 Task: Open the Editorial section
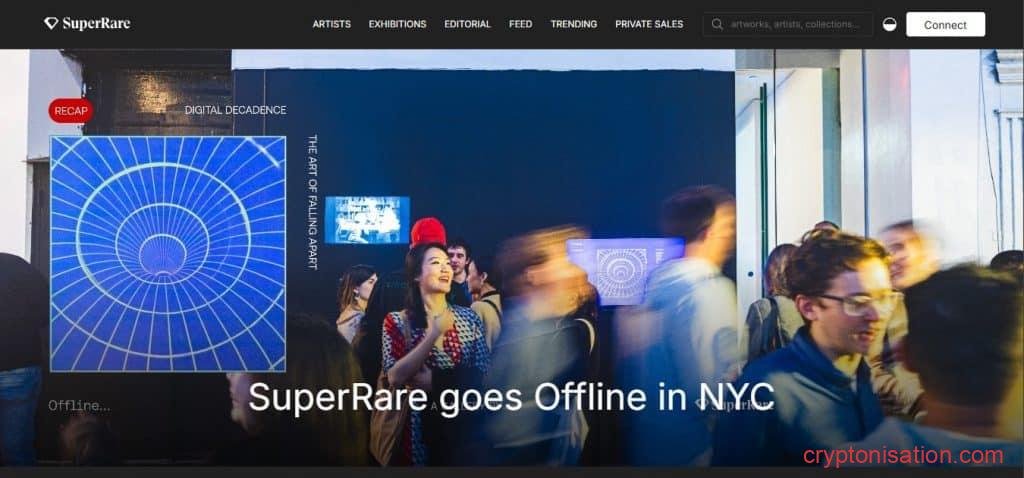468,24
